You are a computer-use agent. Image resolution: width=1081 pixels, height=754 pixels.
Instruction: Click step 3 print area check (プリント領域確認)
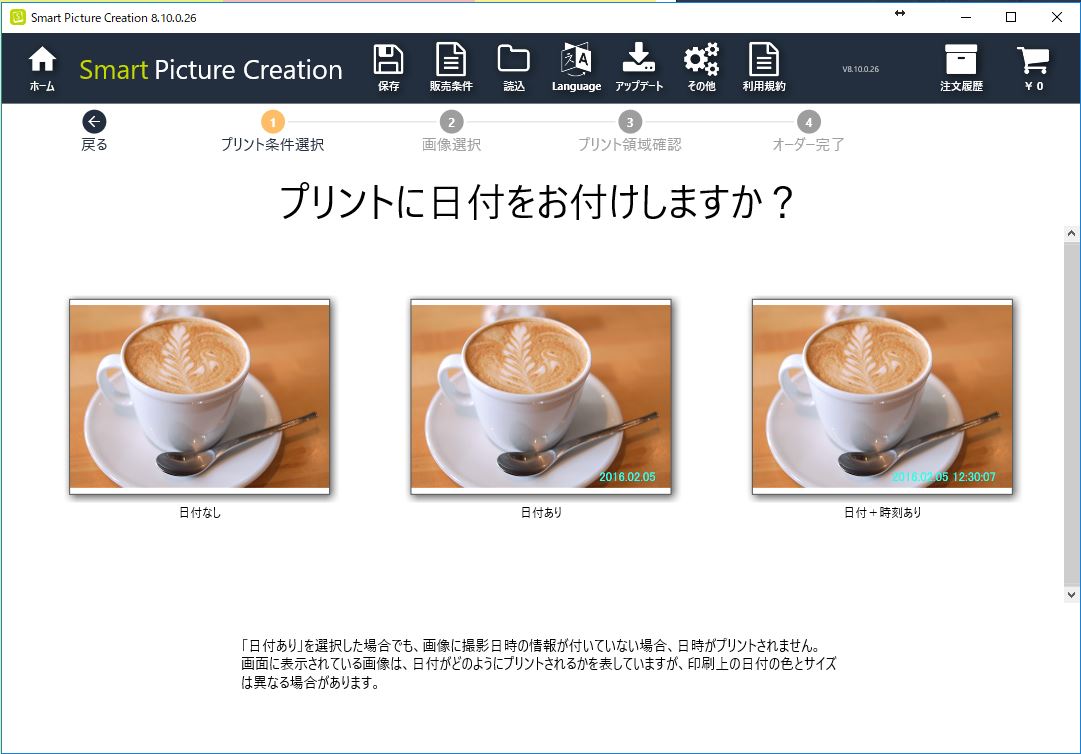(x=629, y=123)
